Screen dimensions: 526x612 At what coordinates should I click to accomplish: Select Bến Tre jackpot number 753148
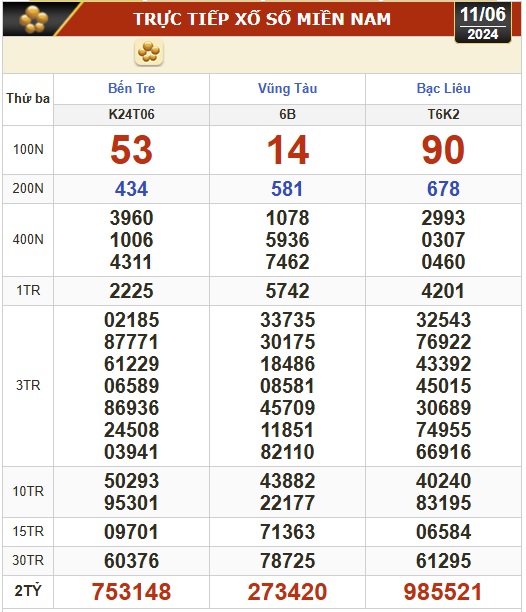(132, 592)
